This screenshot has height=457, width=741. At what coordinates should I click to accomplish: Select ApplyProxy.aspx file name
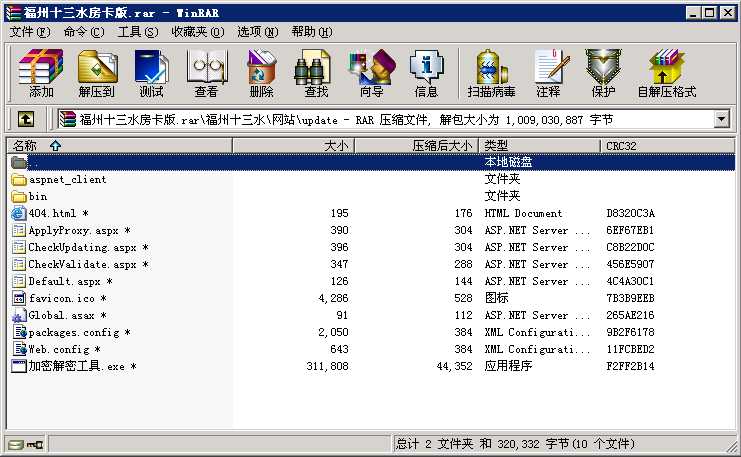(74, 231)
